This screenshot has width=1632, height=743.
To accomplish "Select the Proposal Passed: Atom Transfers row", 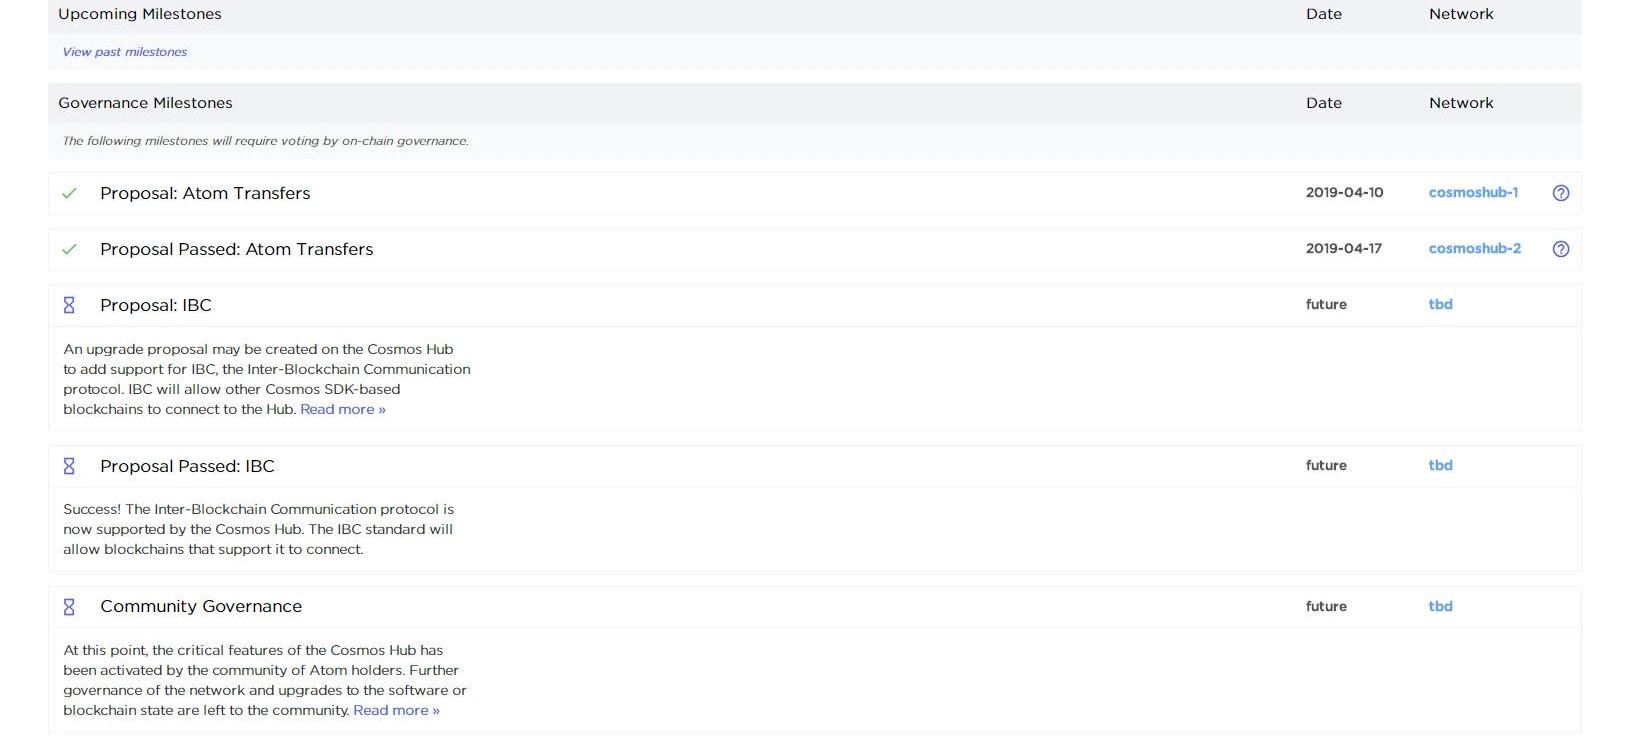I will 815,249.
